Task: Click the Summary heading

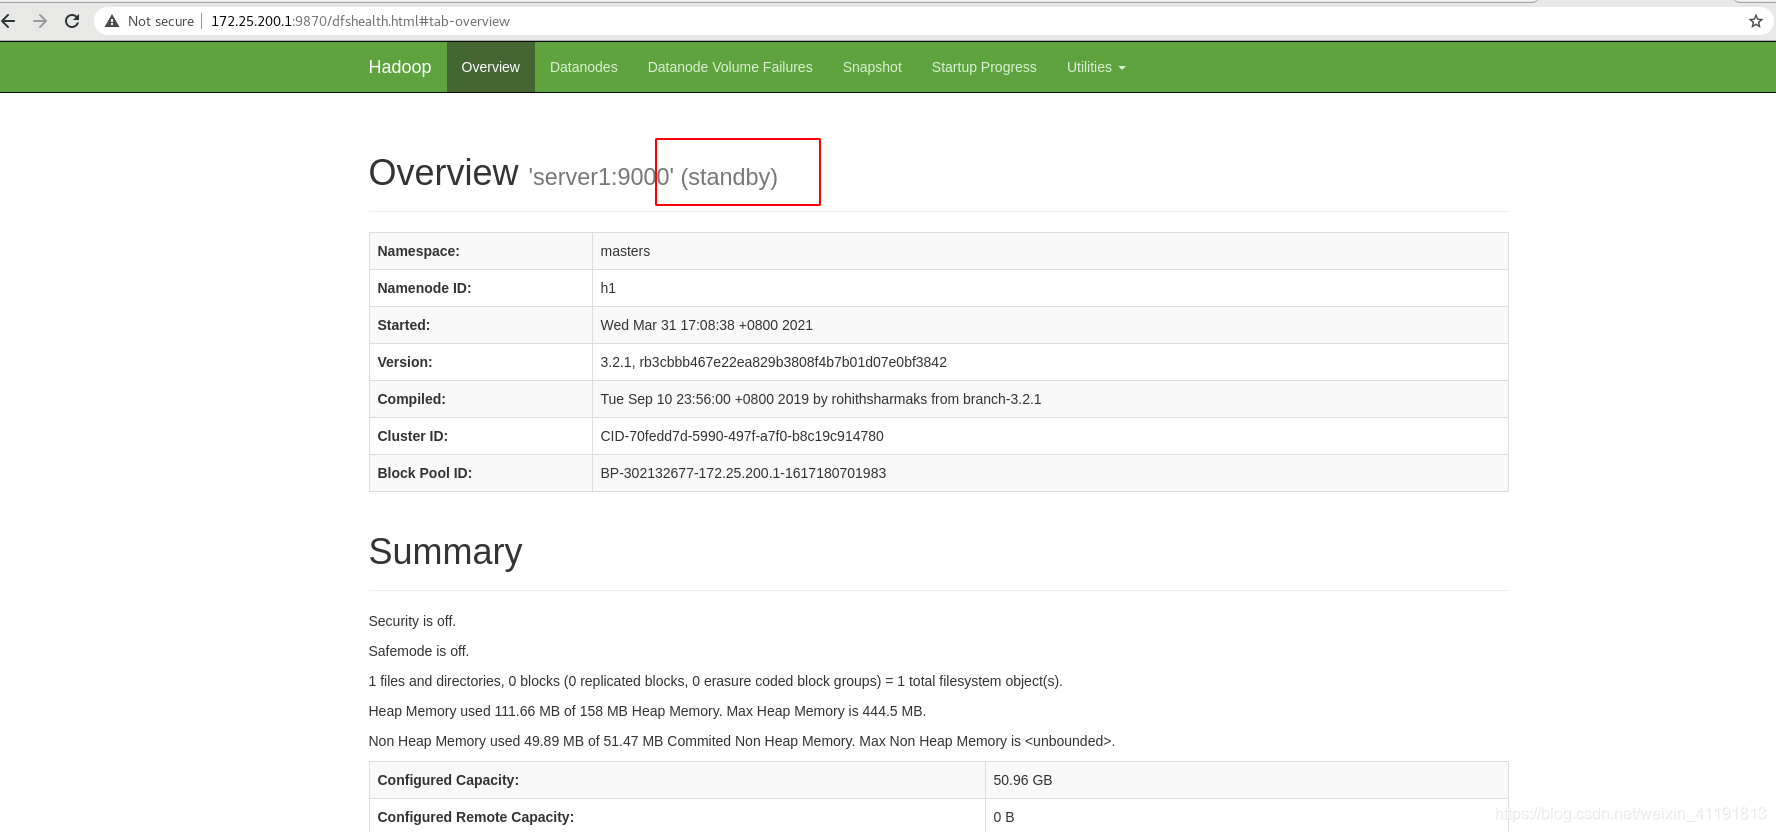Action: pyautogui.click(x=446, y=552)
